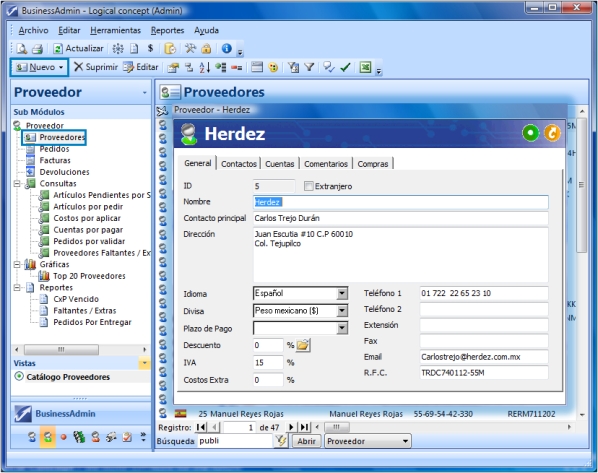Open the Proveedor search scope dropdown

pyautogui.click(x=405, y=441)
